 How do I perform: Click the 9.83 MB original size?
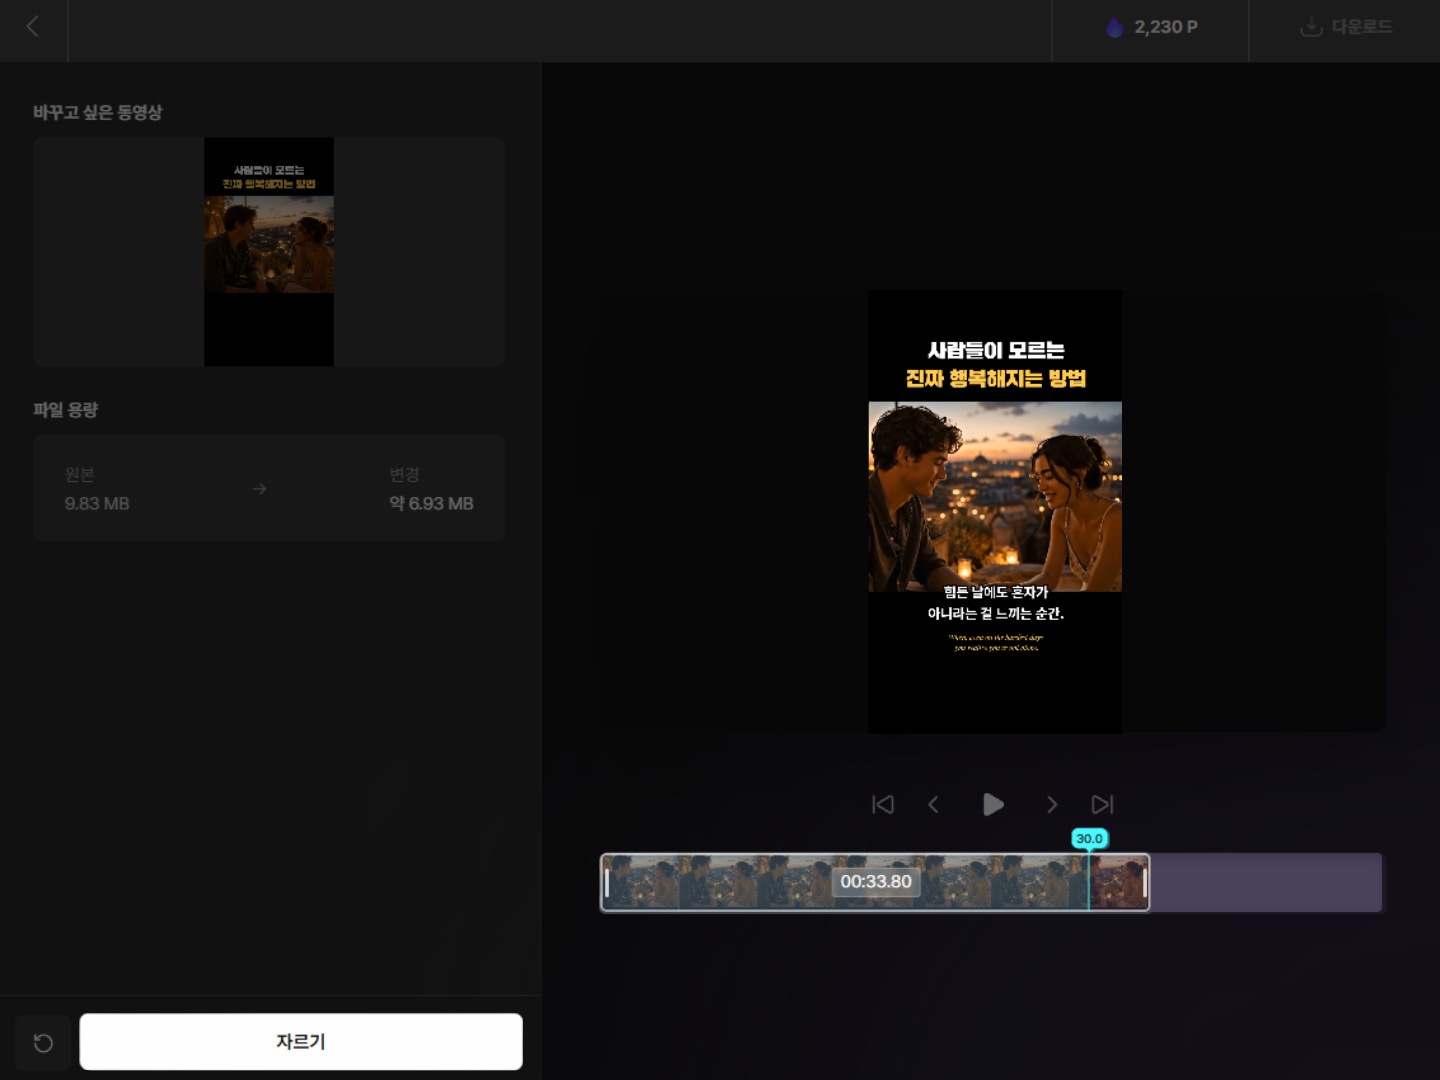point(97,504)
